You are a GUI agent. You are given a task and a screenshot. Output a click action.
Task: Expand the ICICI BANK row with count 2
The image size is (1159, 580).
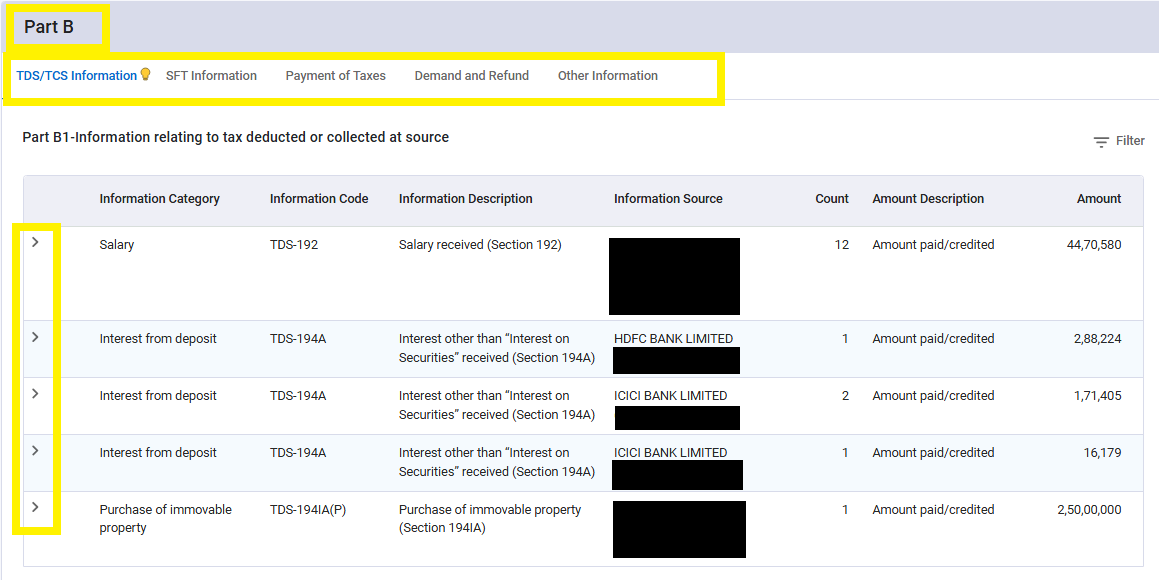pyautogui.click(x=35, y=394)
